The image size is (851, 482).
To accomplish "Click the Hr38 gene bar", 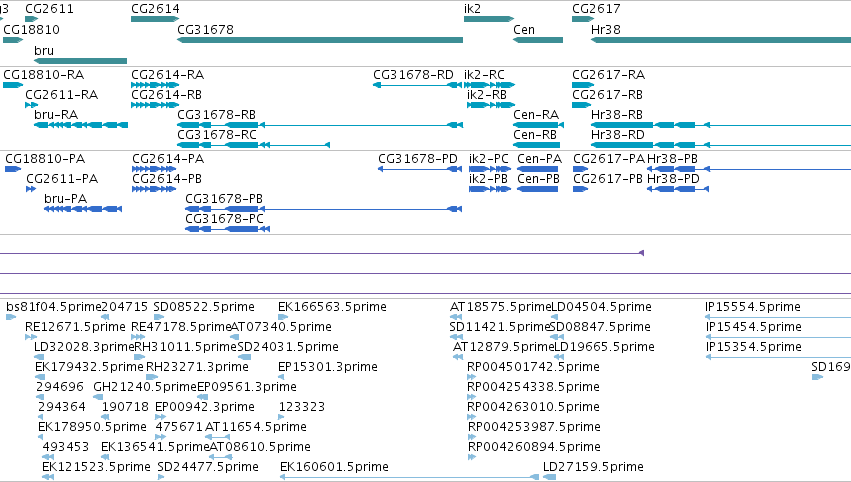I will pyautogui.click(x=721, y=40).
